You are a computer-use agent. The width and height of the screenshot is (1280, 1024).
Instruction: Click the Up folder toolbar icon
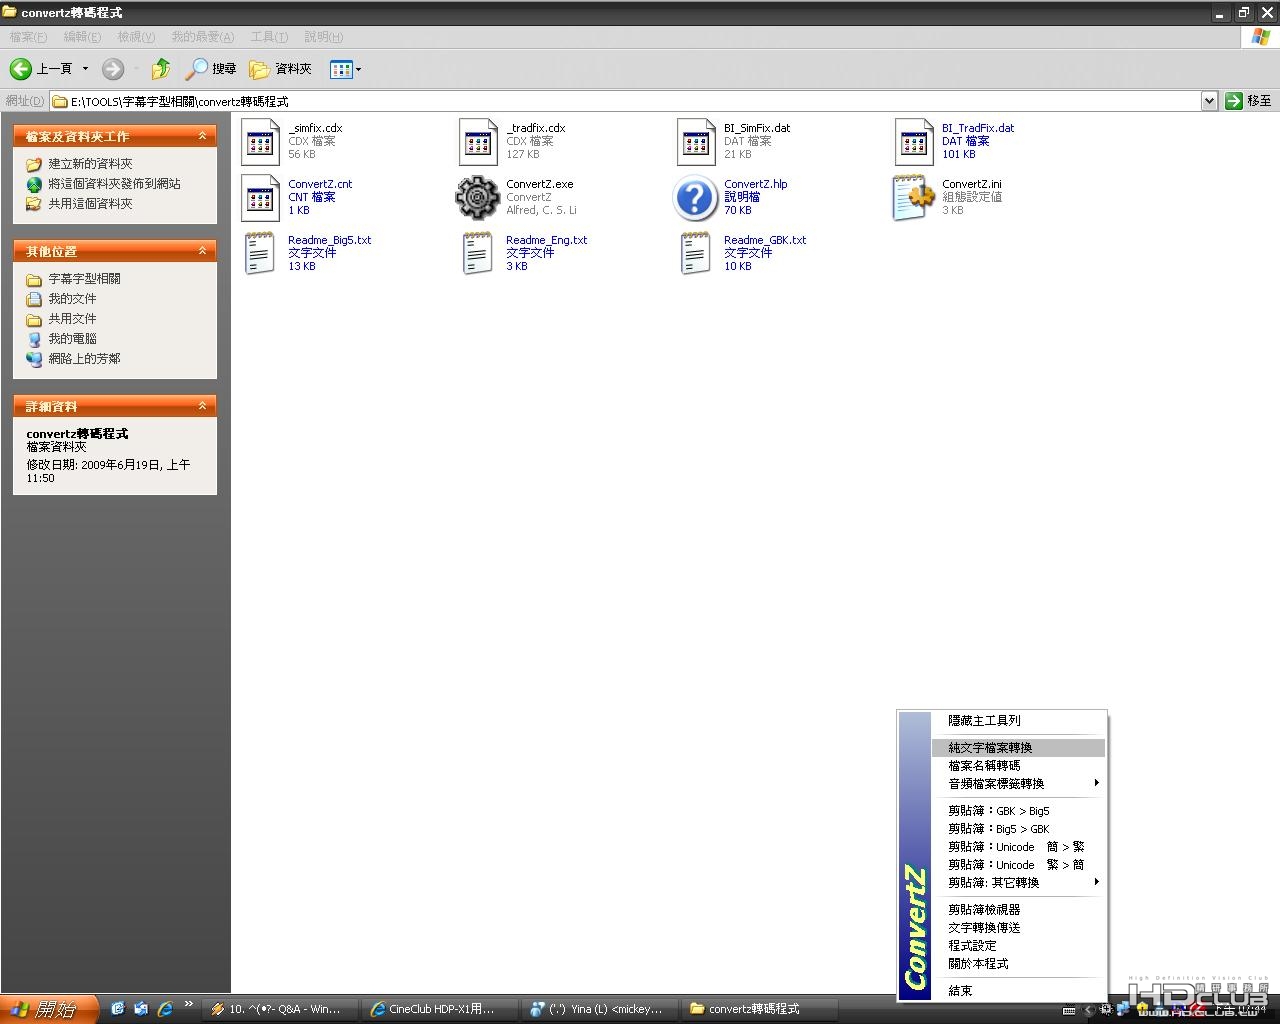(x=161, y=68)
